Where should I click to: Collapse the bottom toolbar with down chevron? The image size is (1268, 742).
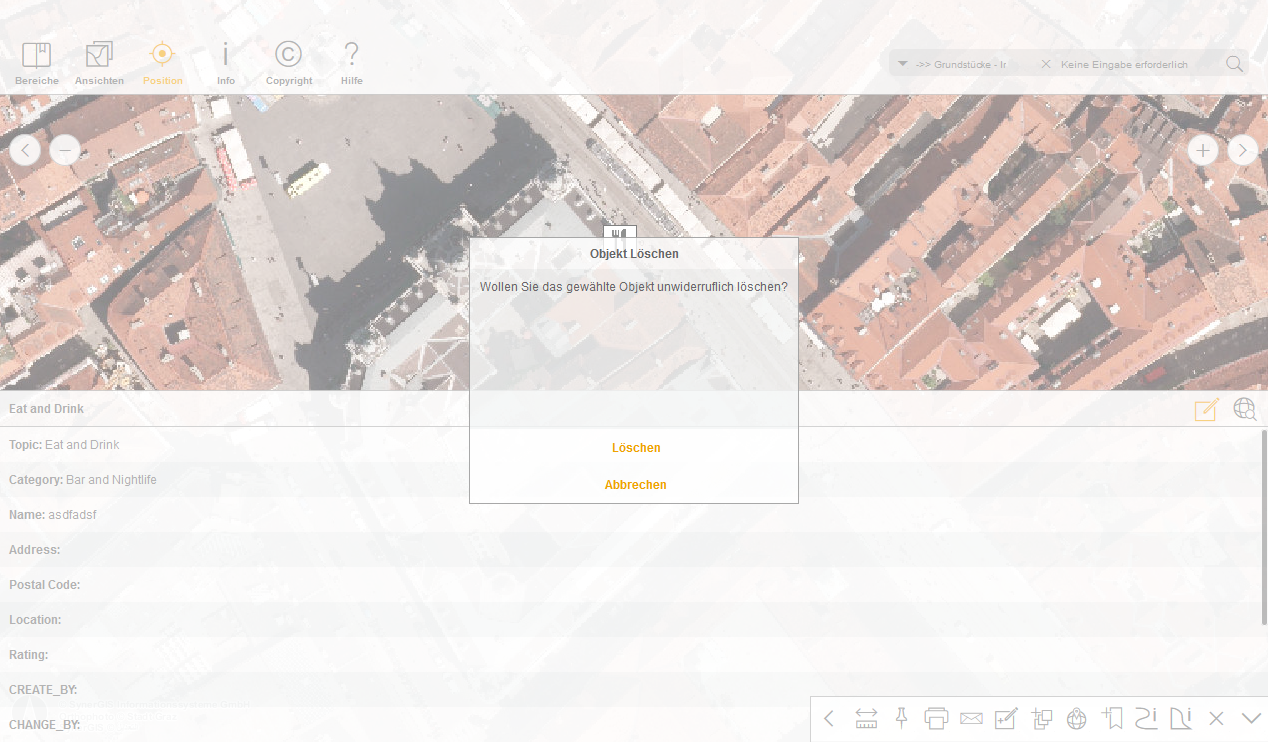click(1251, 718)
